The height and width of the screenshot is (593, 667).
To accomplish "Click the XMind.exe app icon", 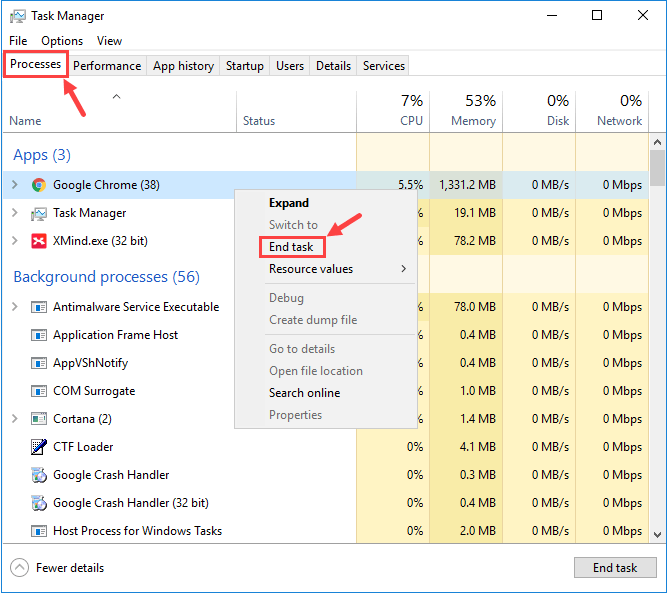I will (39, 241).
